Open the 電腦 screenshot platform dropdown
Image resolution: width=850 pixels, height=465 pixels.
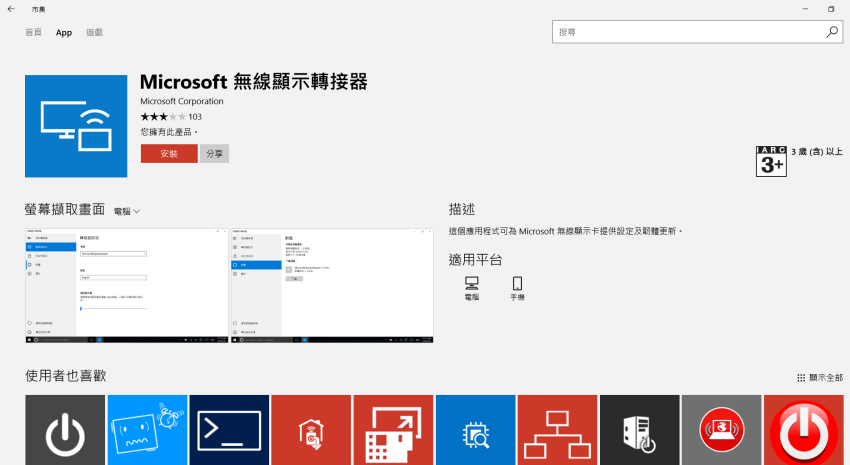tap(127, 211)
